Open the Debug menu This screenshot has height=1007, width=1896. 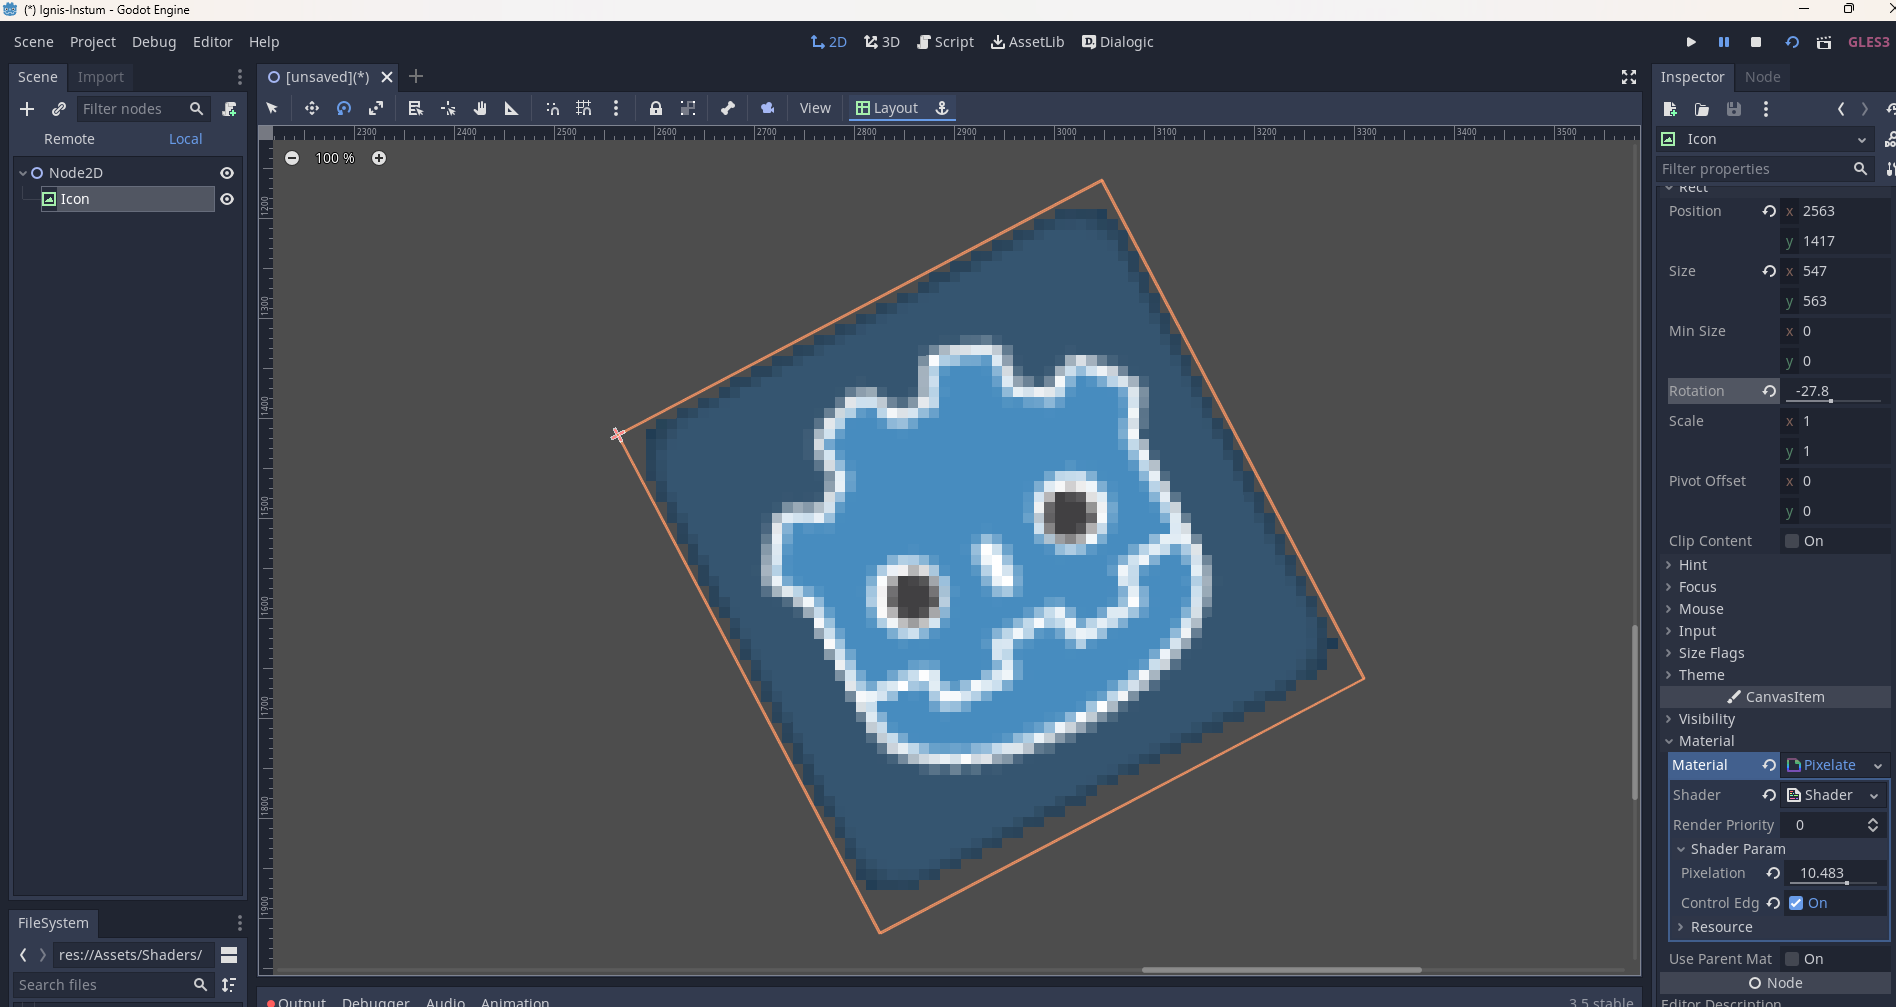point(154,42)
